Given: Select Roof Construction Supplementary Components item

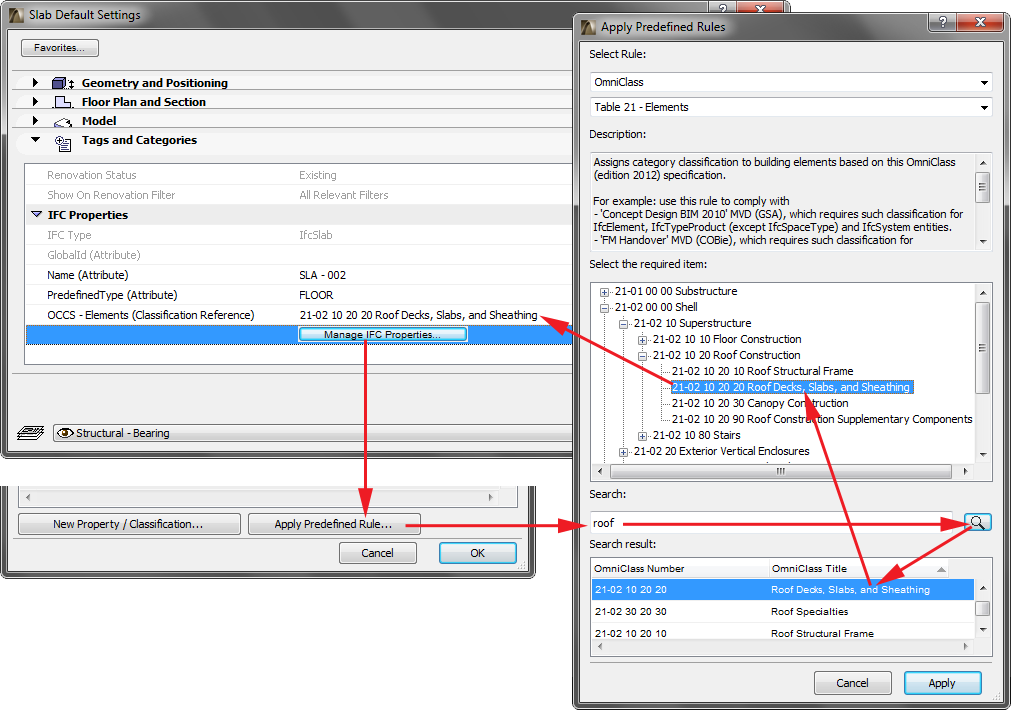Looking at the screenshot, I should tap(822, 419).
